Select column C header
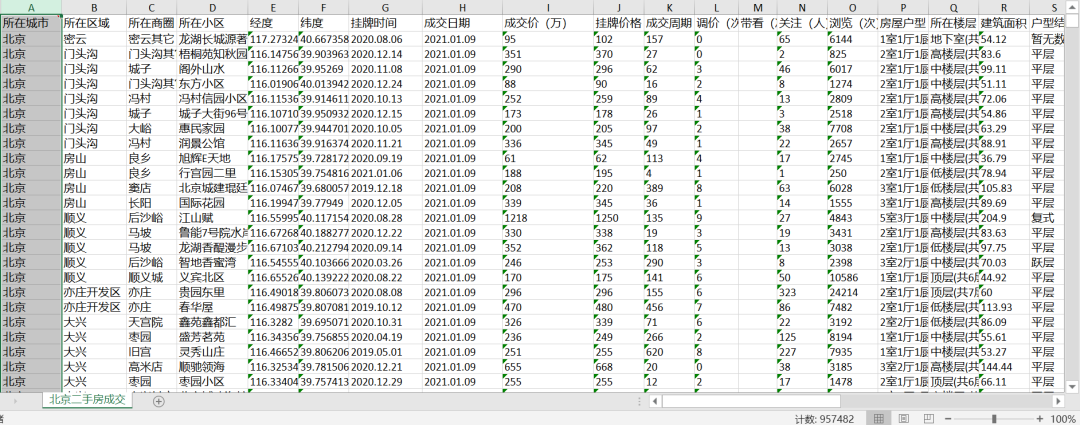Screen dimensions: 1080x425 152,8
